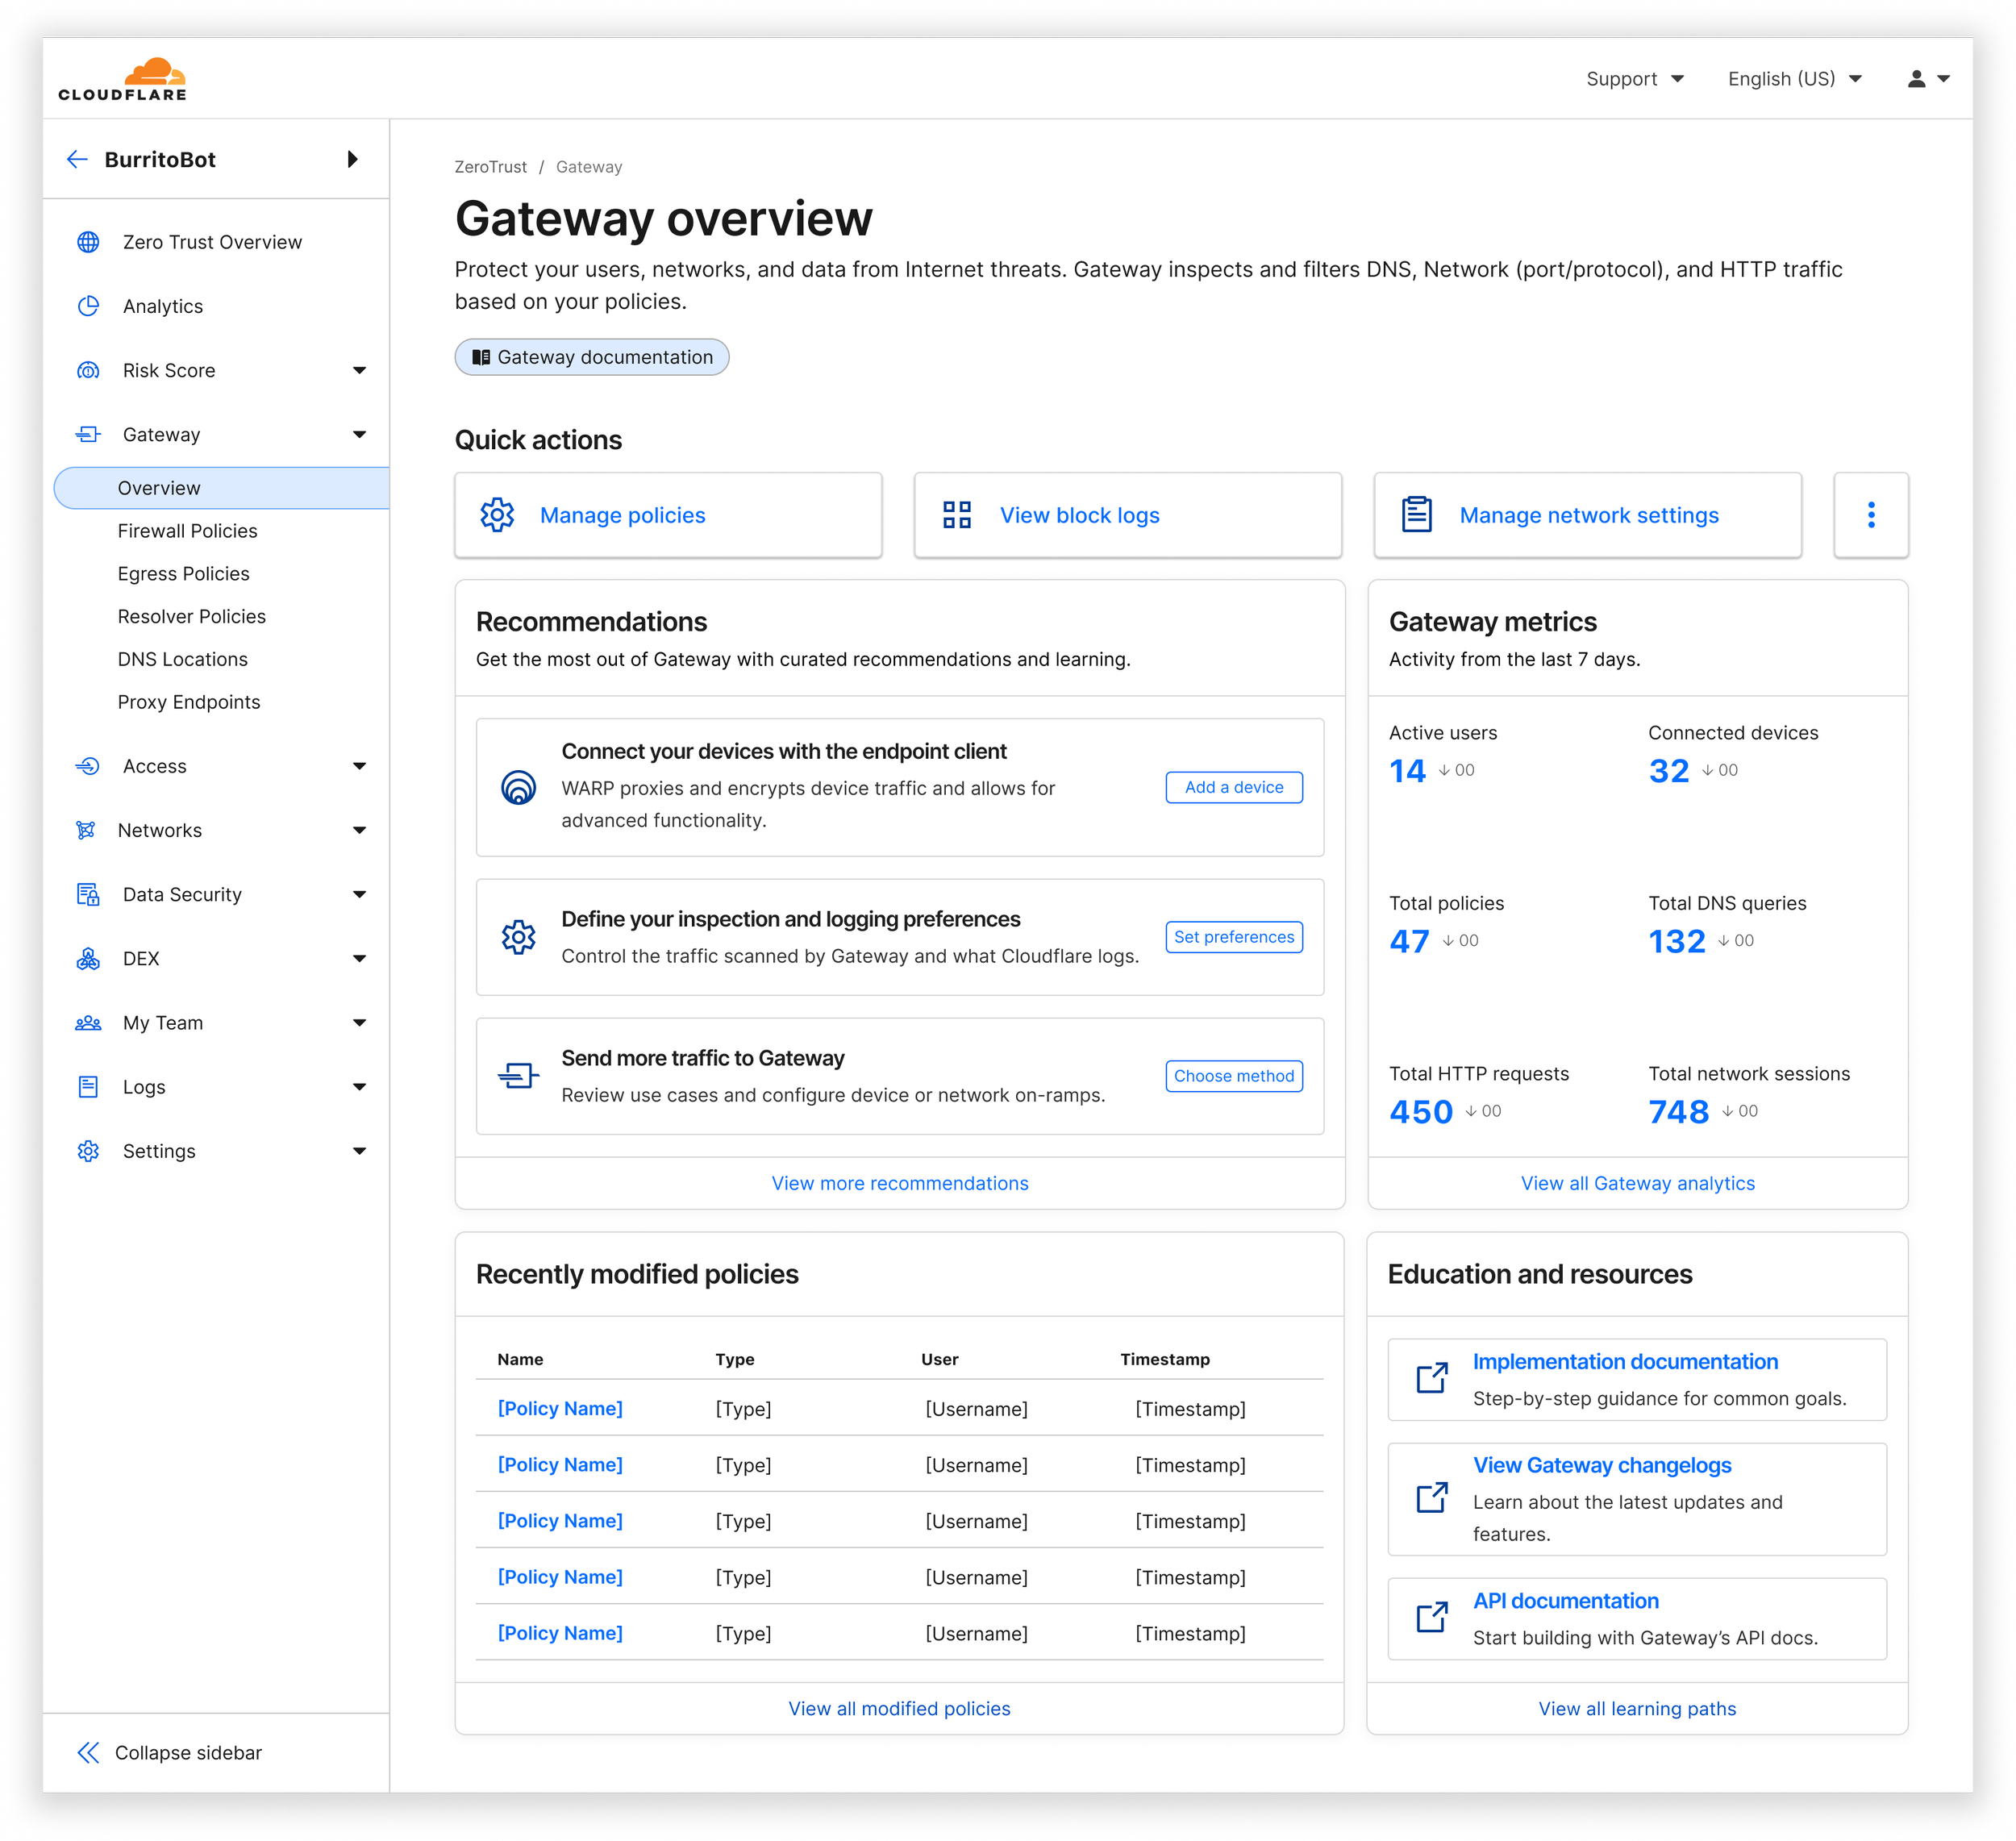Click the Set preferences button

(1233, 937)
